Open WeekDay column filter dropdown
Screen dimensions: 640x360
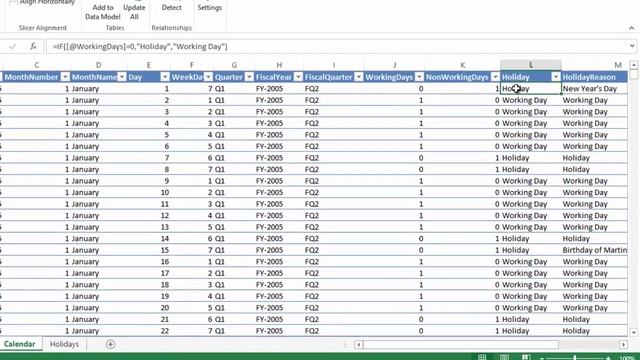click(x=208, y=77)
